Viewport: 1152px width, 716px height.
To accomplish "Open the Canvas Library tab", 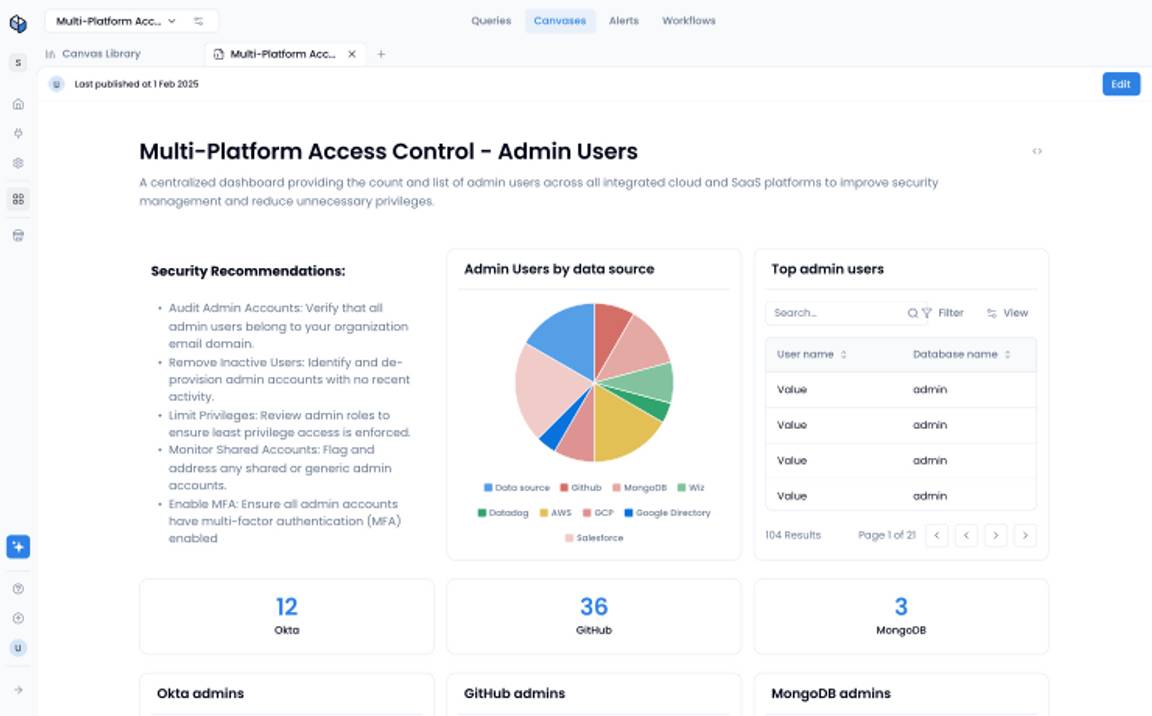I will [x=93, y=54].
